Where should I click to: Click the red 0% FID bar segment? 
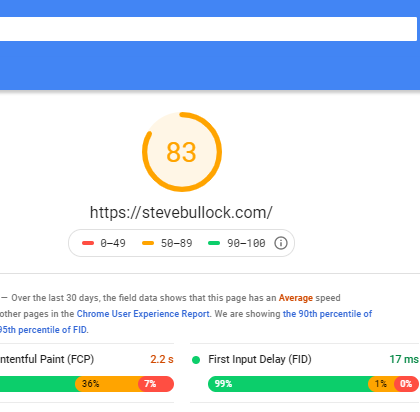coord(406,384)
